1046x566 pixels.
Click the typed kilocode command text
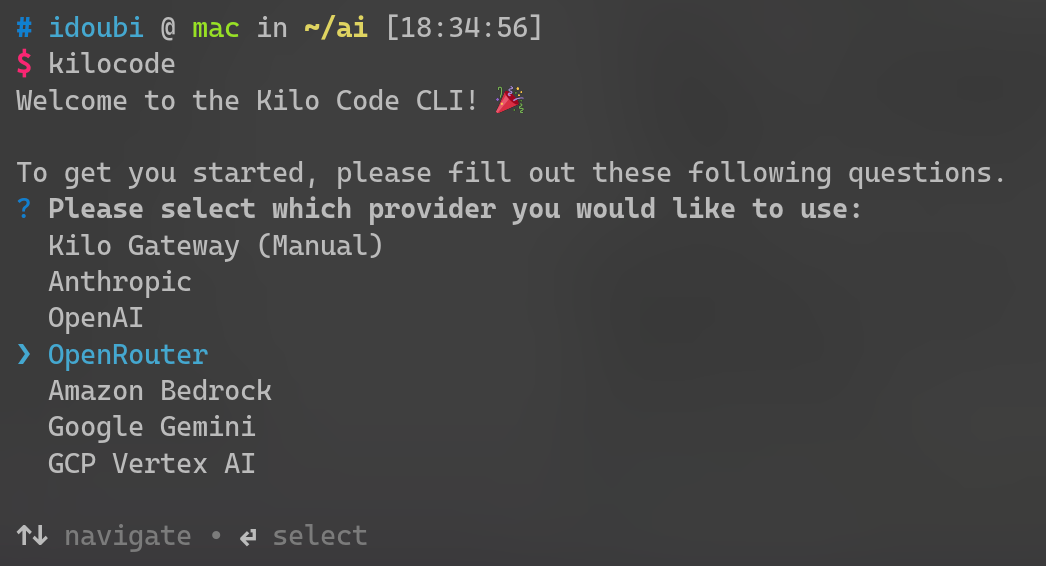pyautogui.click(x=111, y=64)
